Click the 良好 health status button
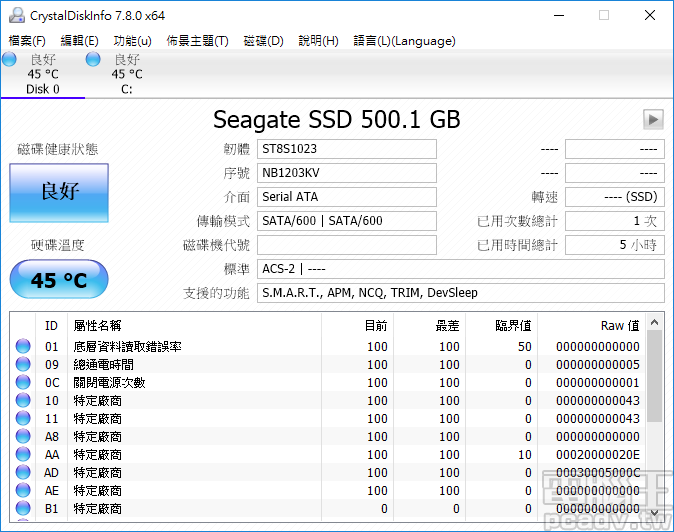 pos(59,193)
